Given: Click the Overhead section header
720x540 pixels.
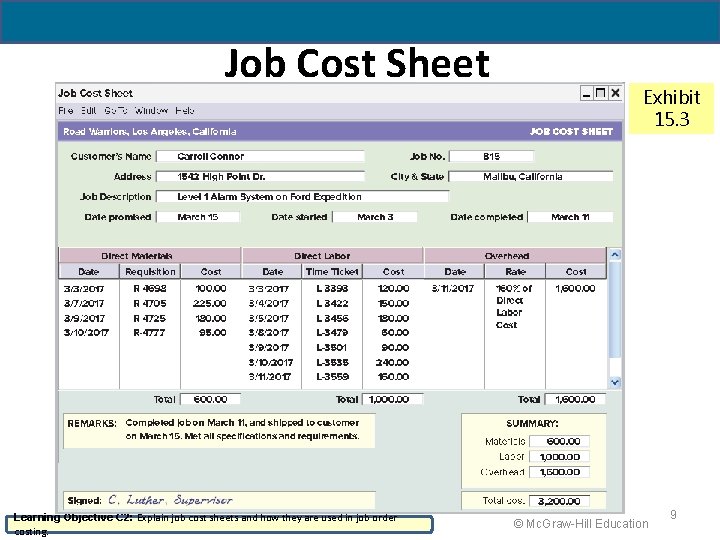Looking at the screenshot, I should [x=515, y=256].
